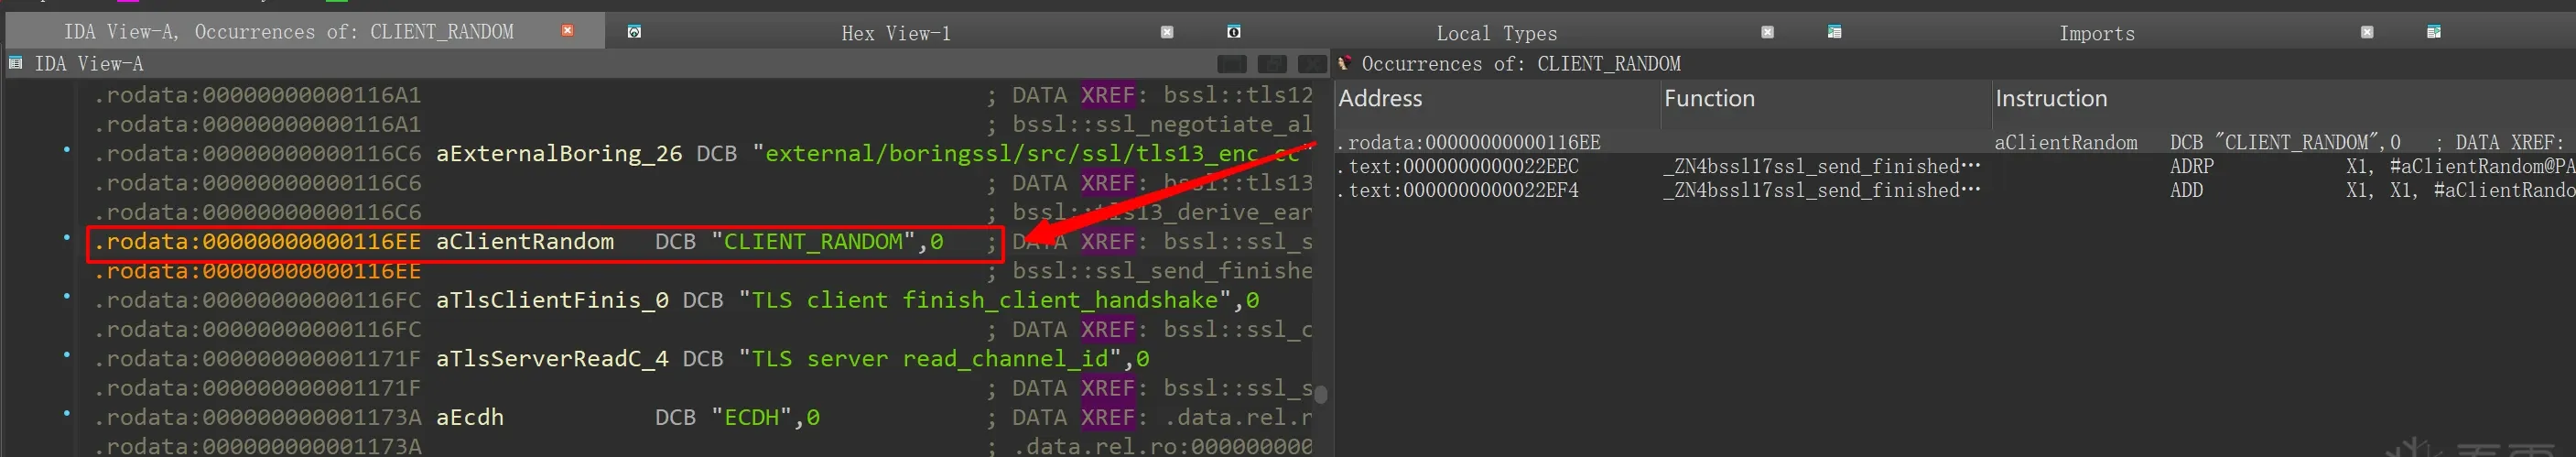This screenshot has width=2576, height=457.
Task: Click the bssl::ssl_send_finishe xref comment
Action: (x=1162, y=271)
